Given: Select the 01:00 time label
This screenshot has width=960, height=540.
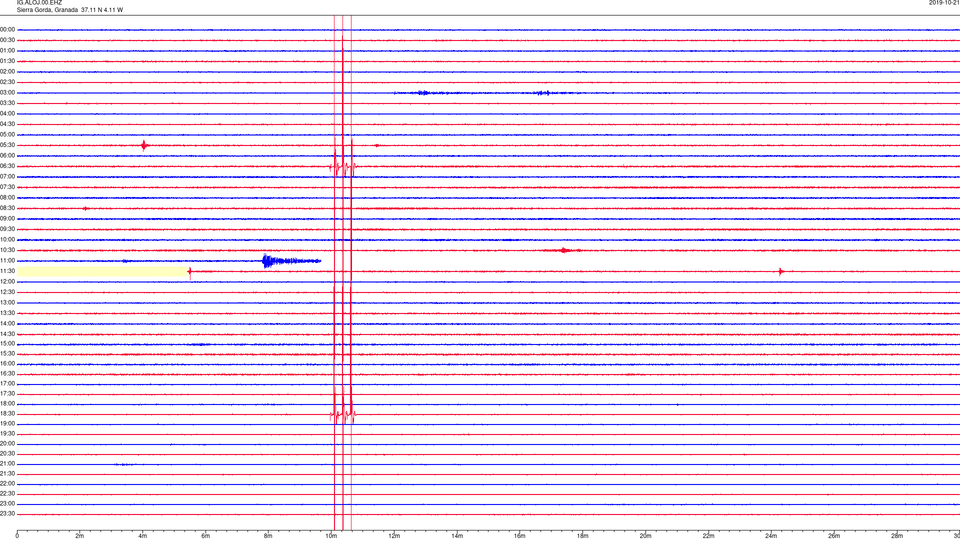Looking at the screenshot, I should 7,51.
